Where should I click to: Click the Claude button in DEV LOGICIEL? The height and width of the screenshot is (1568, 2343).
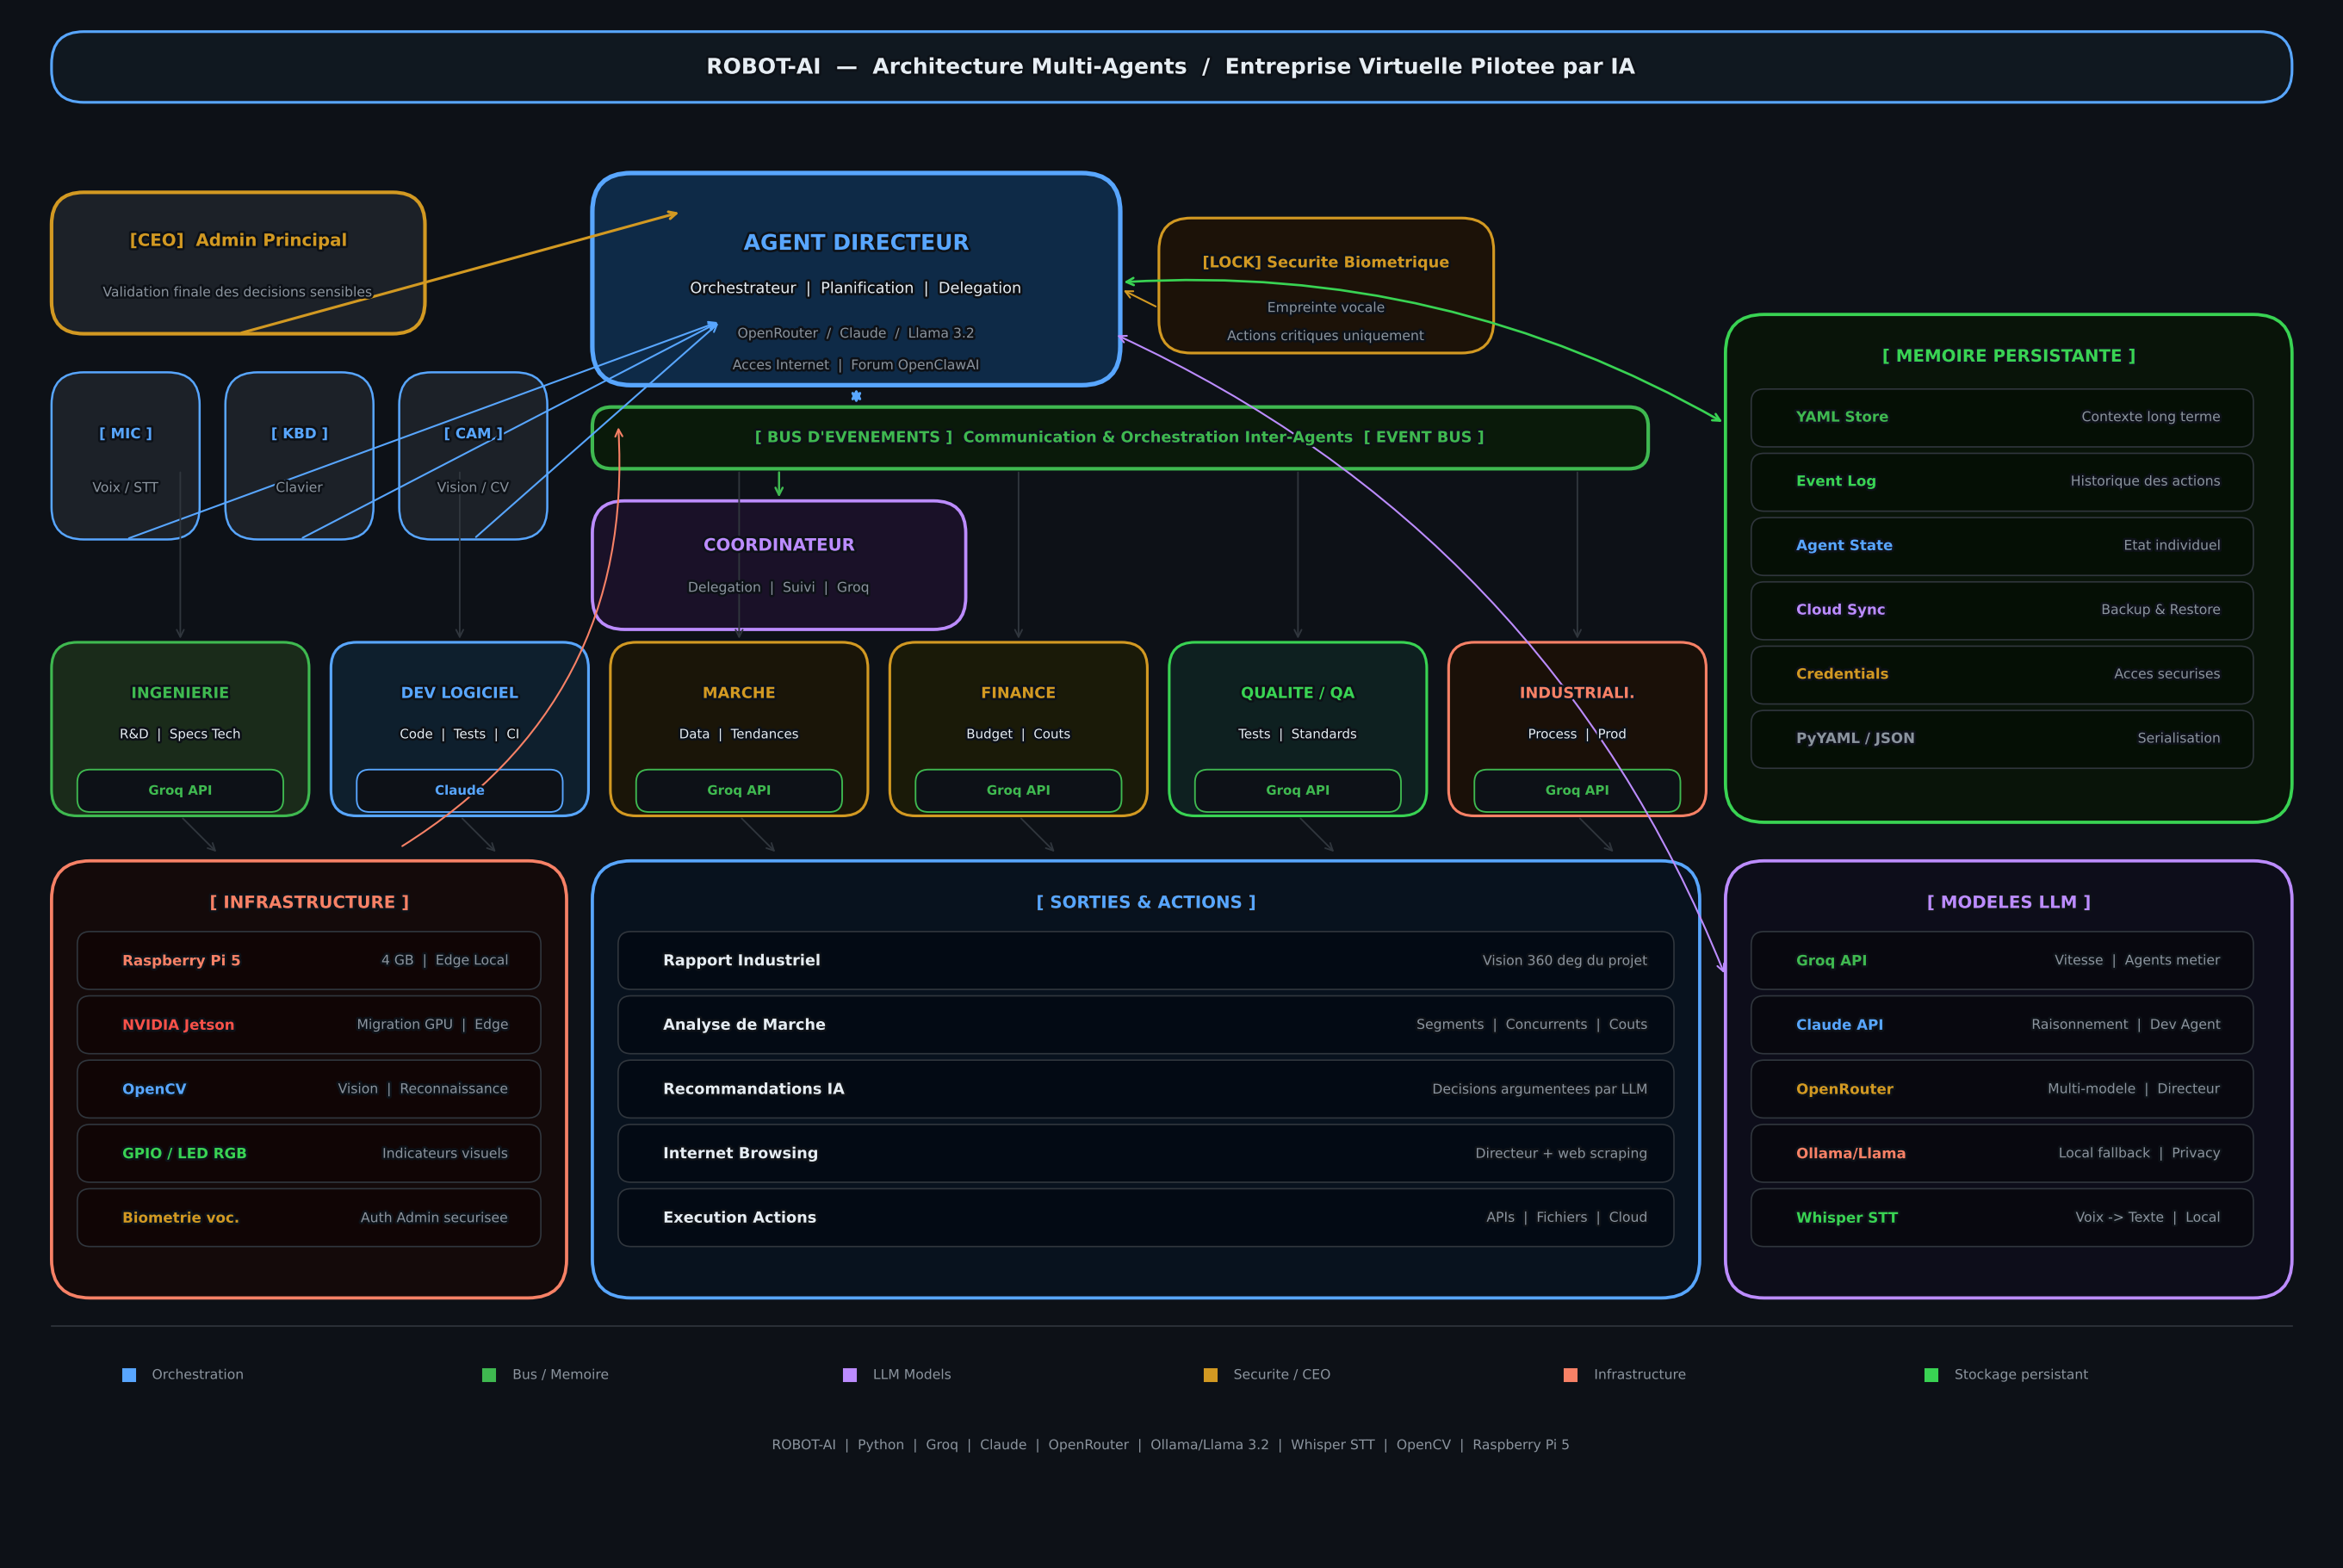tap(459, 790)
